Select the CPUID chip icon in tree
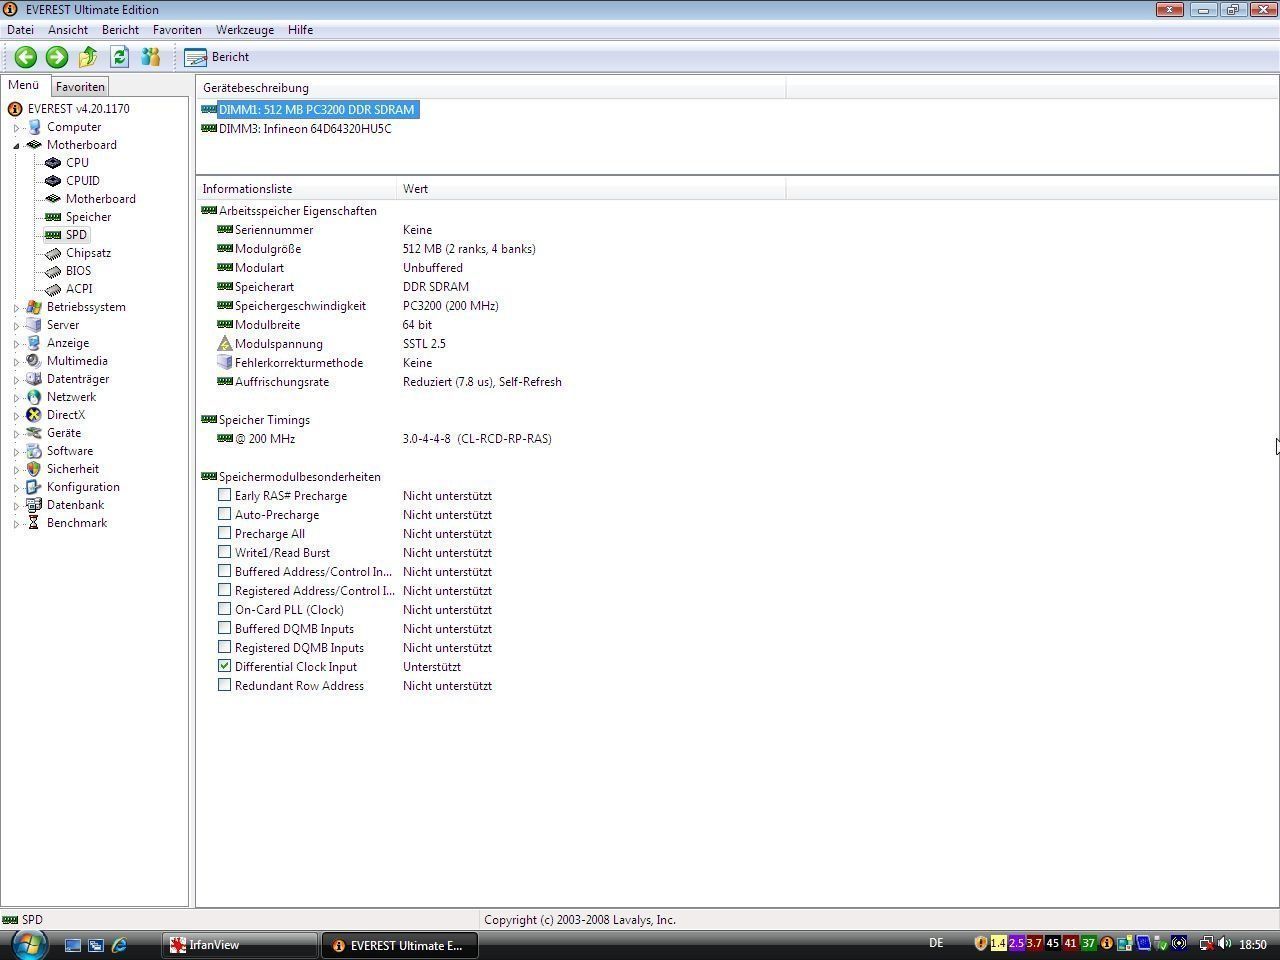Screen dimensions: 1280x960 tap(53, 181)
